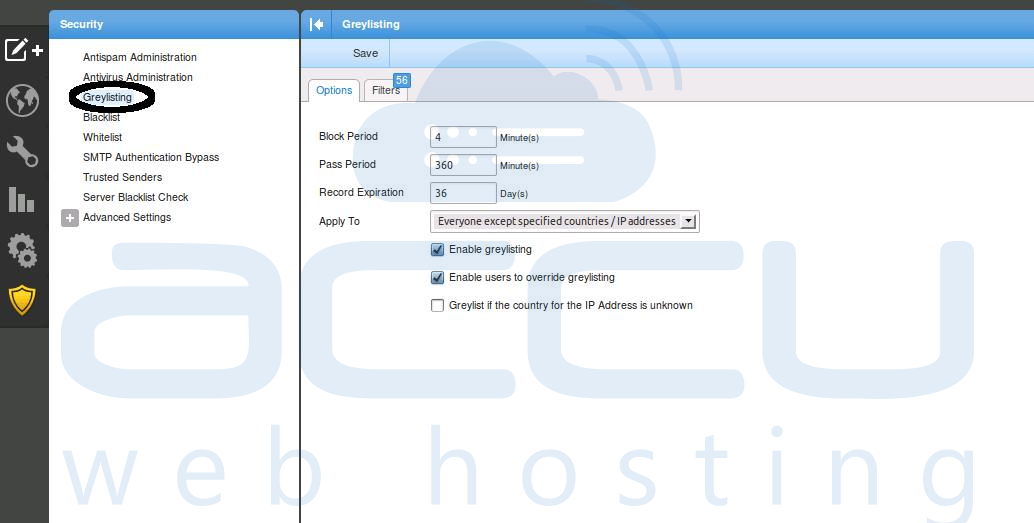Image resolution: width=1034 pixels, height=523 pixels.
Task: Click the Record Expiration input field
Action: pos(463,193)
